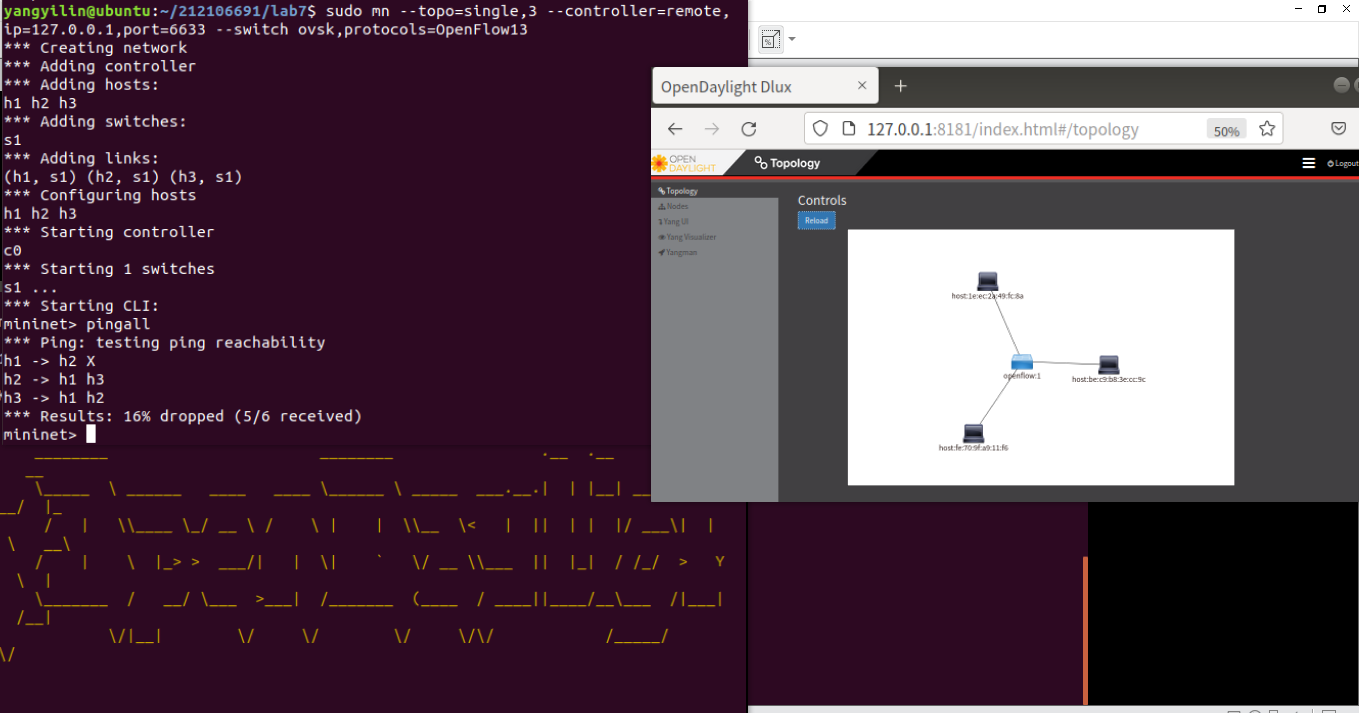Open Yang UI in the sidebar
Image resolution: width=1359 pixels, height=713 pixels.
675,222
